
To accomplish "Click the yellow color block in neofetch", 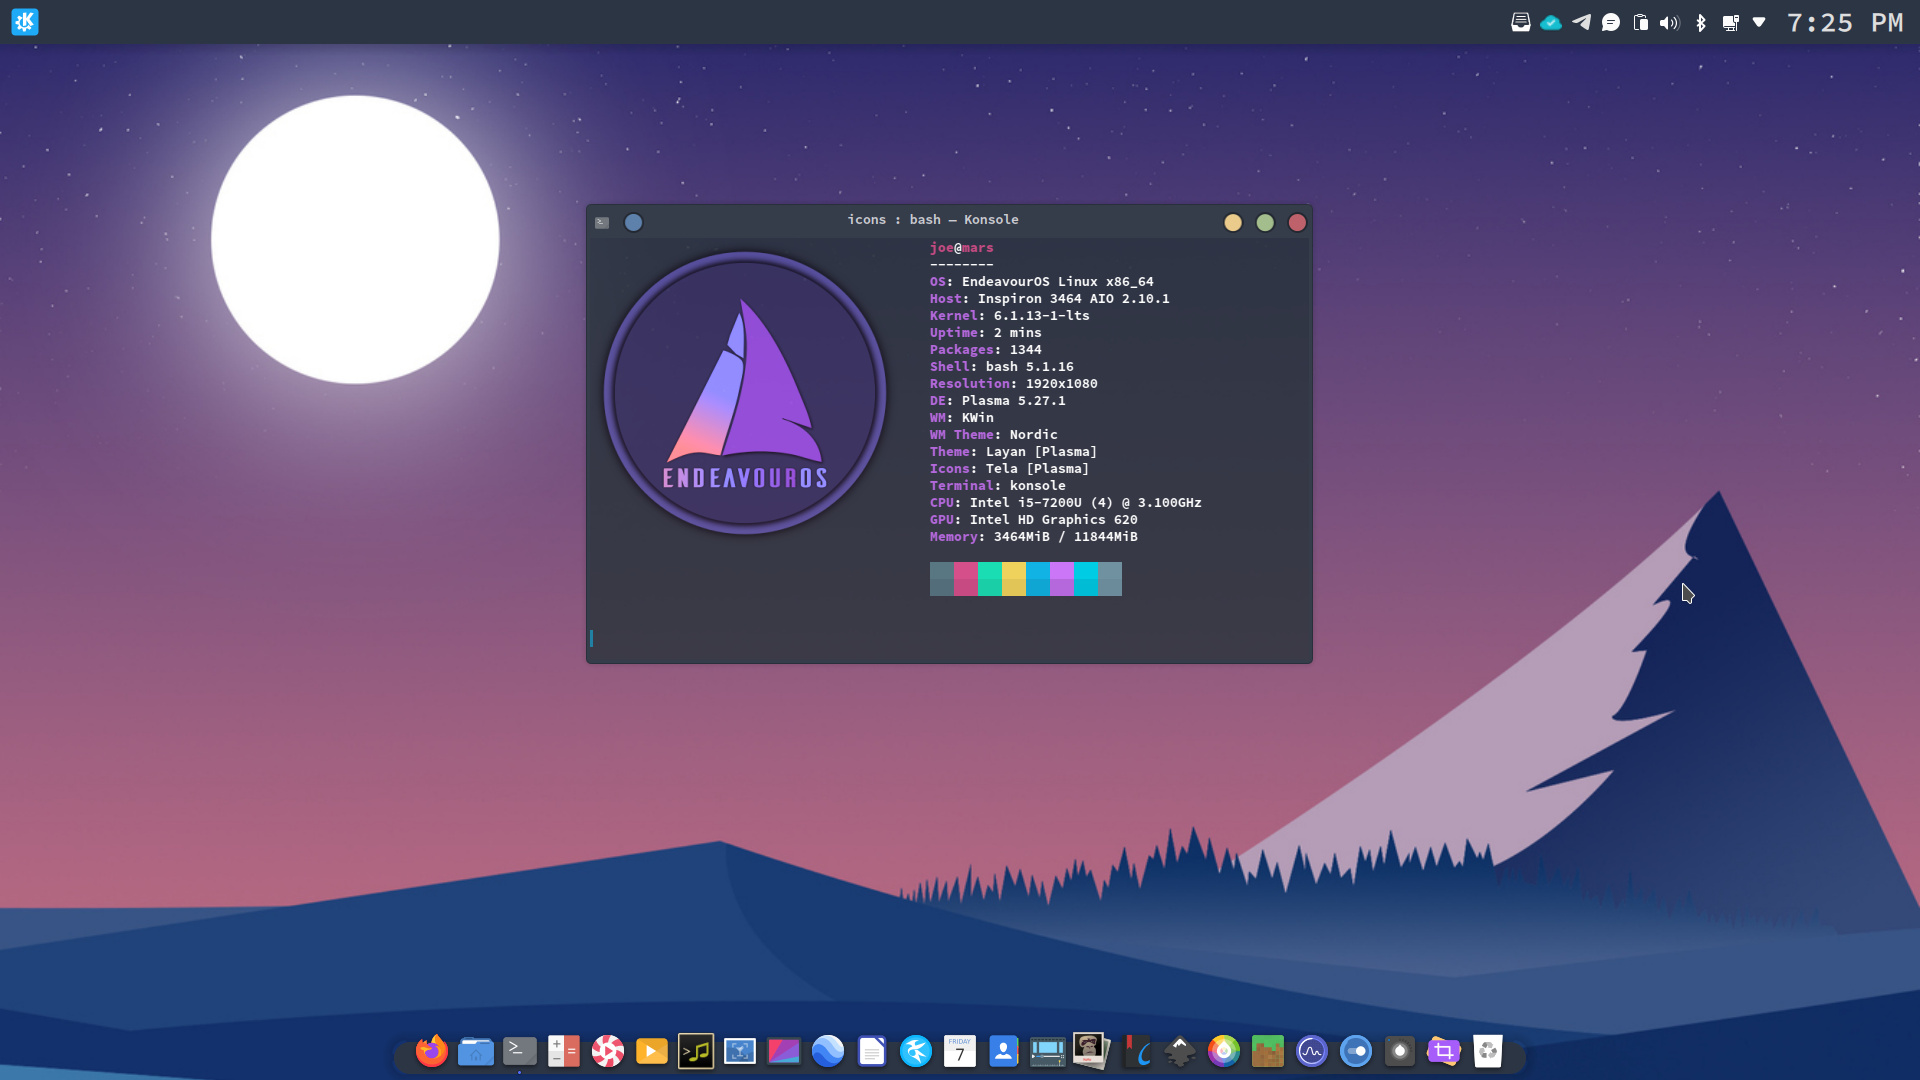I will pyautogui.click(x=1013, y=579).
